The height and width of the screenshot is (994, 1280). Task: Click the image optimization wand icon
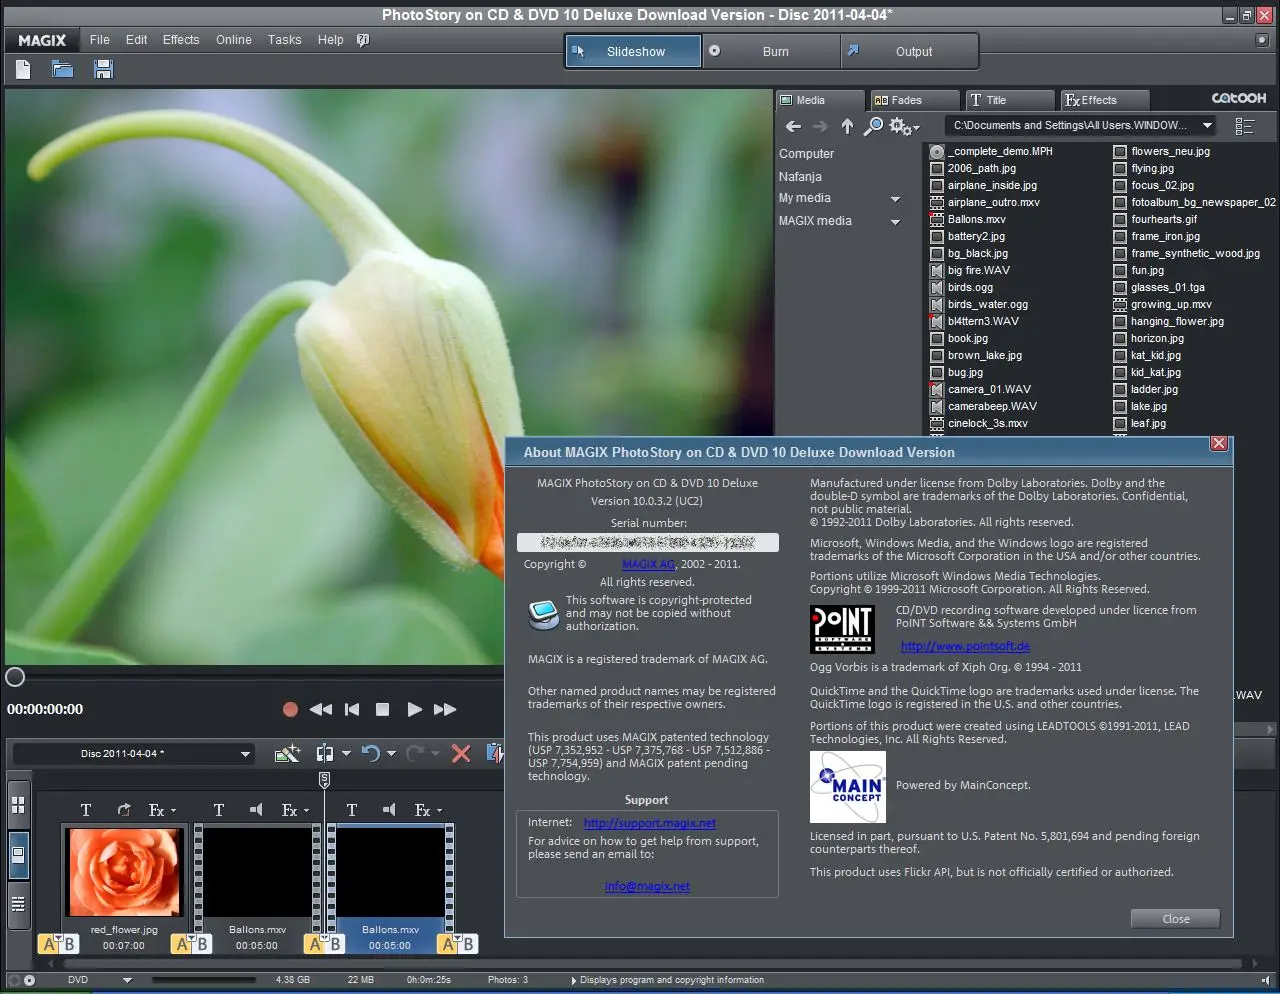pos(287,753)
